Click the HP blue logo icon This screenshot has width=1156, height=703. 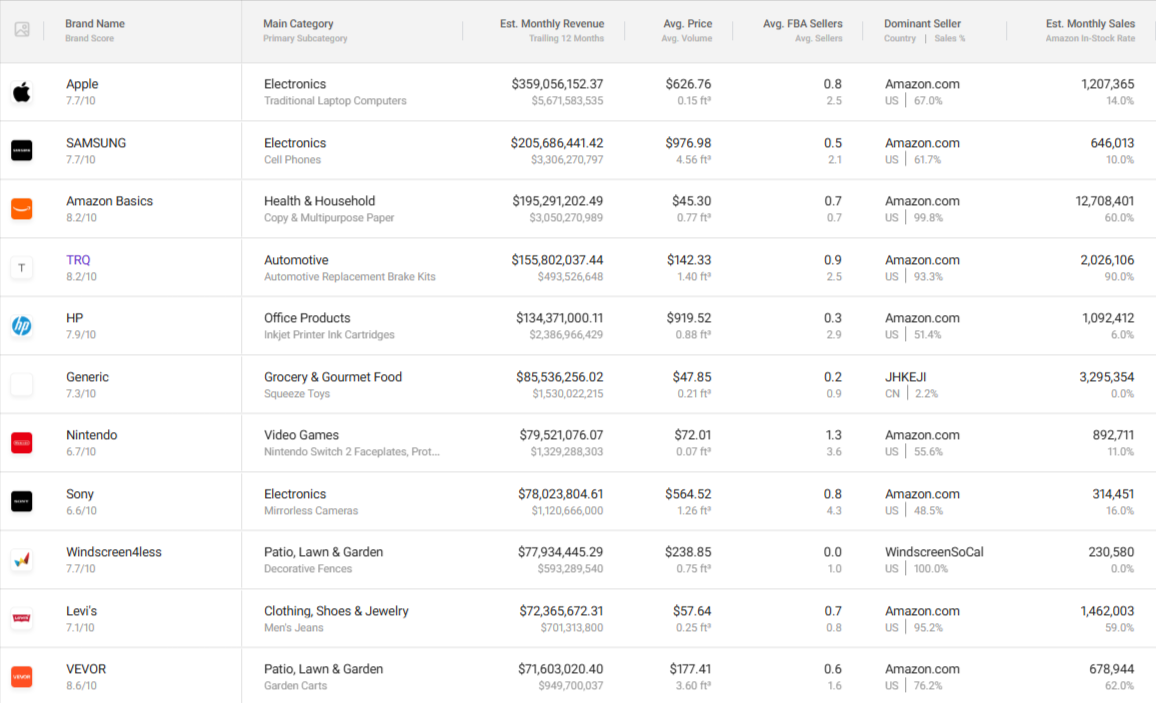tap(21, 326)
